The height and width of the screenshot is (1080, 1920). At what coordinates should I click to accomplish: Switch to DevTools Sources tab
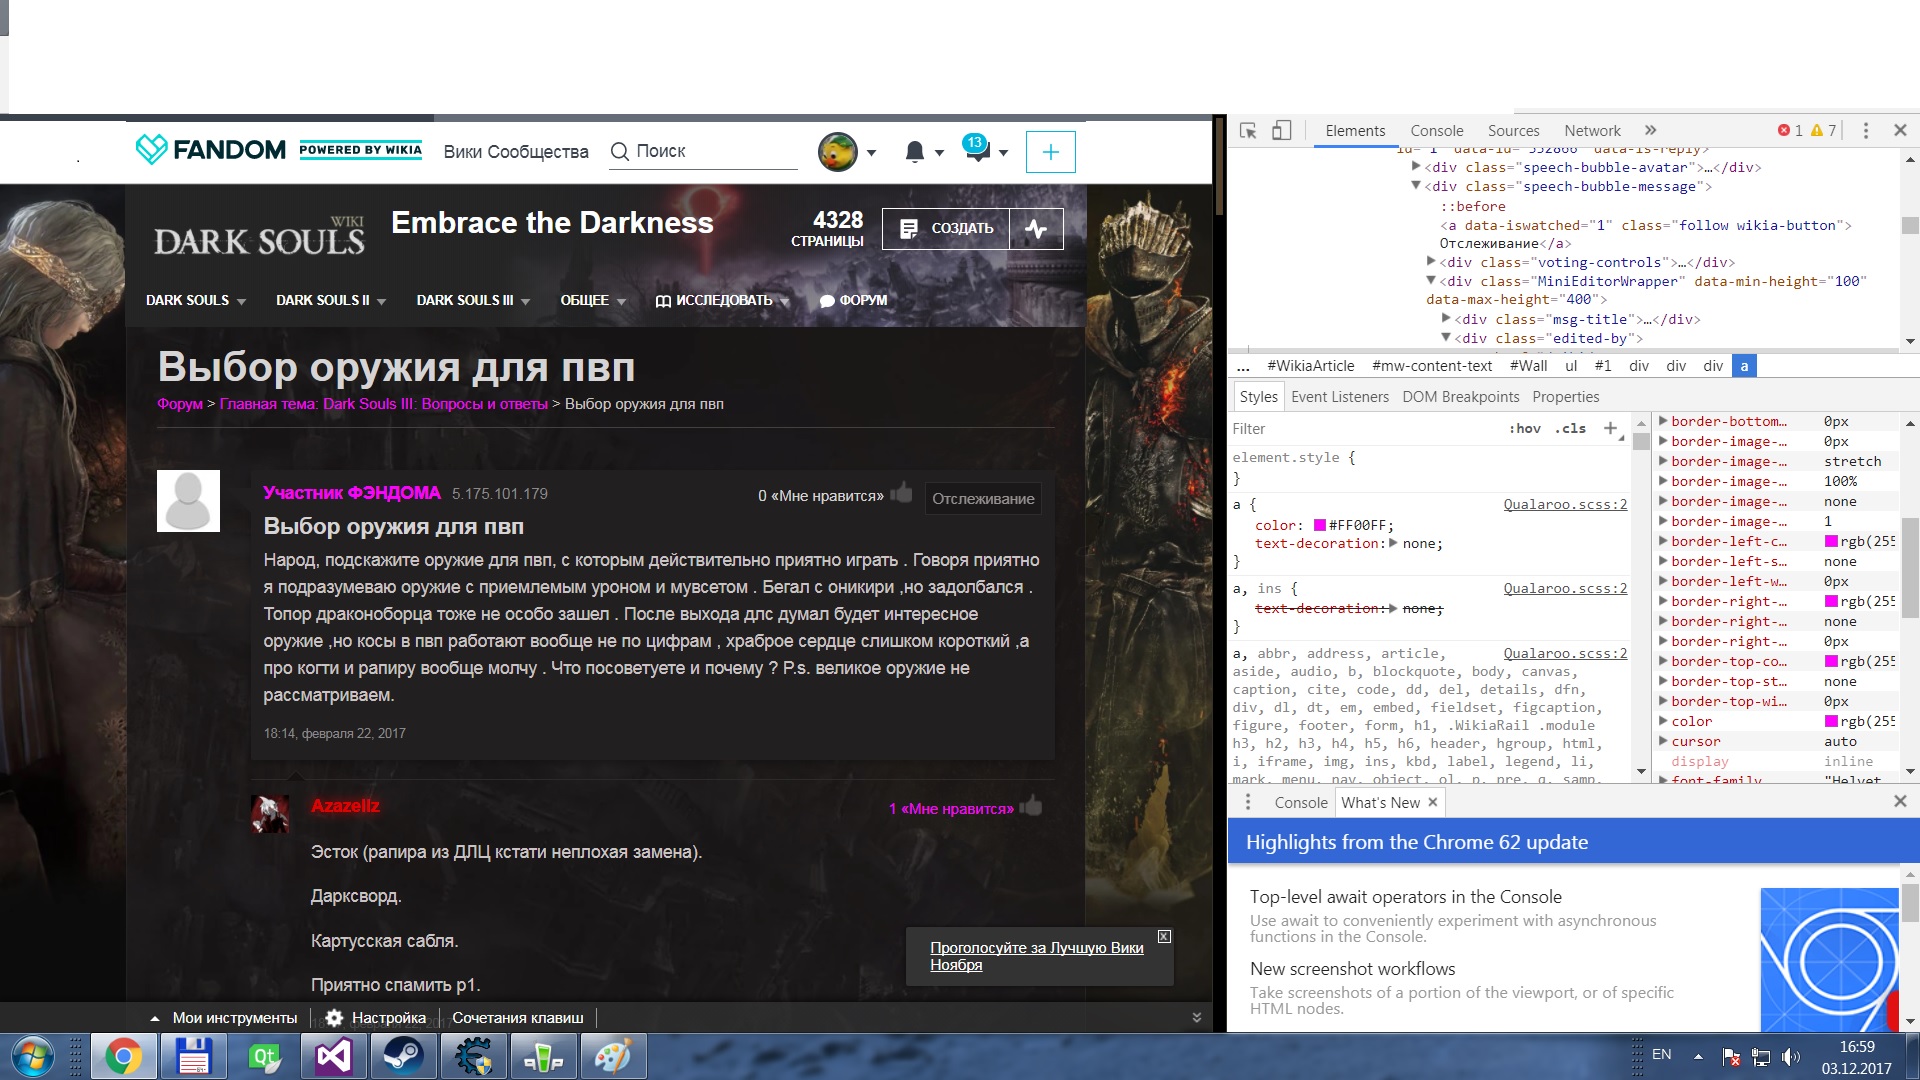tap(1513, 131)
